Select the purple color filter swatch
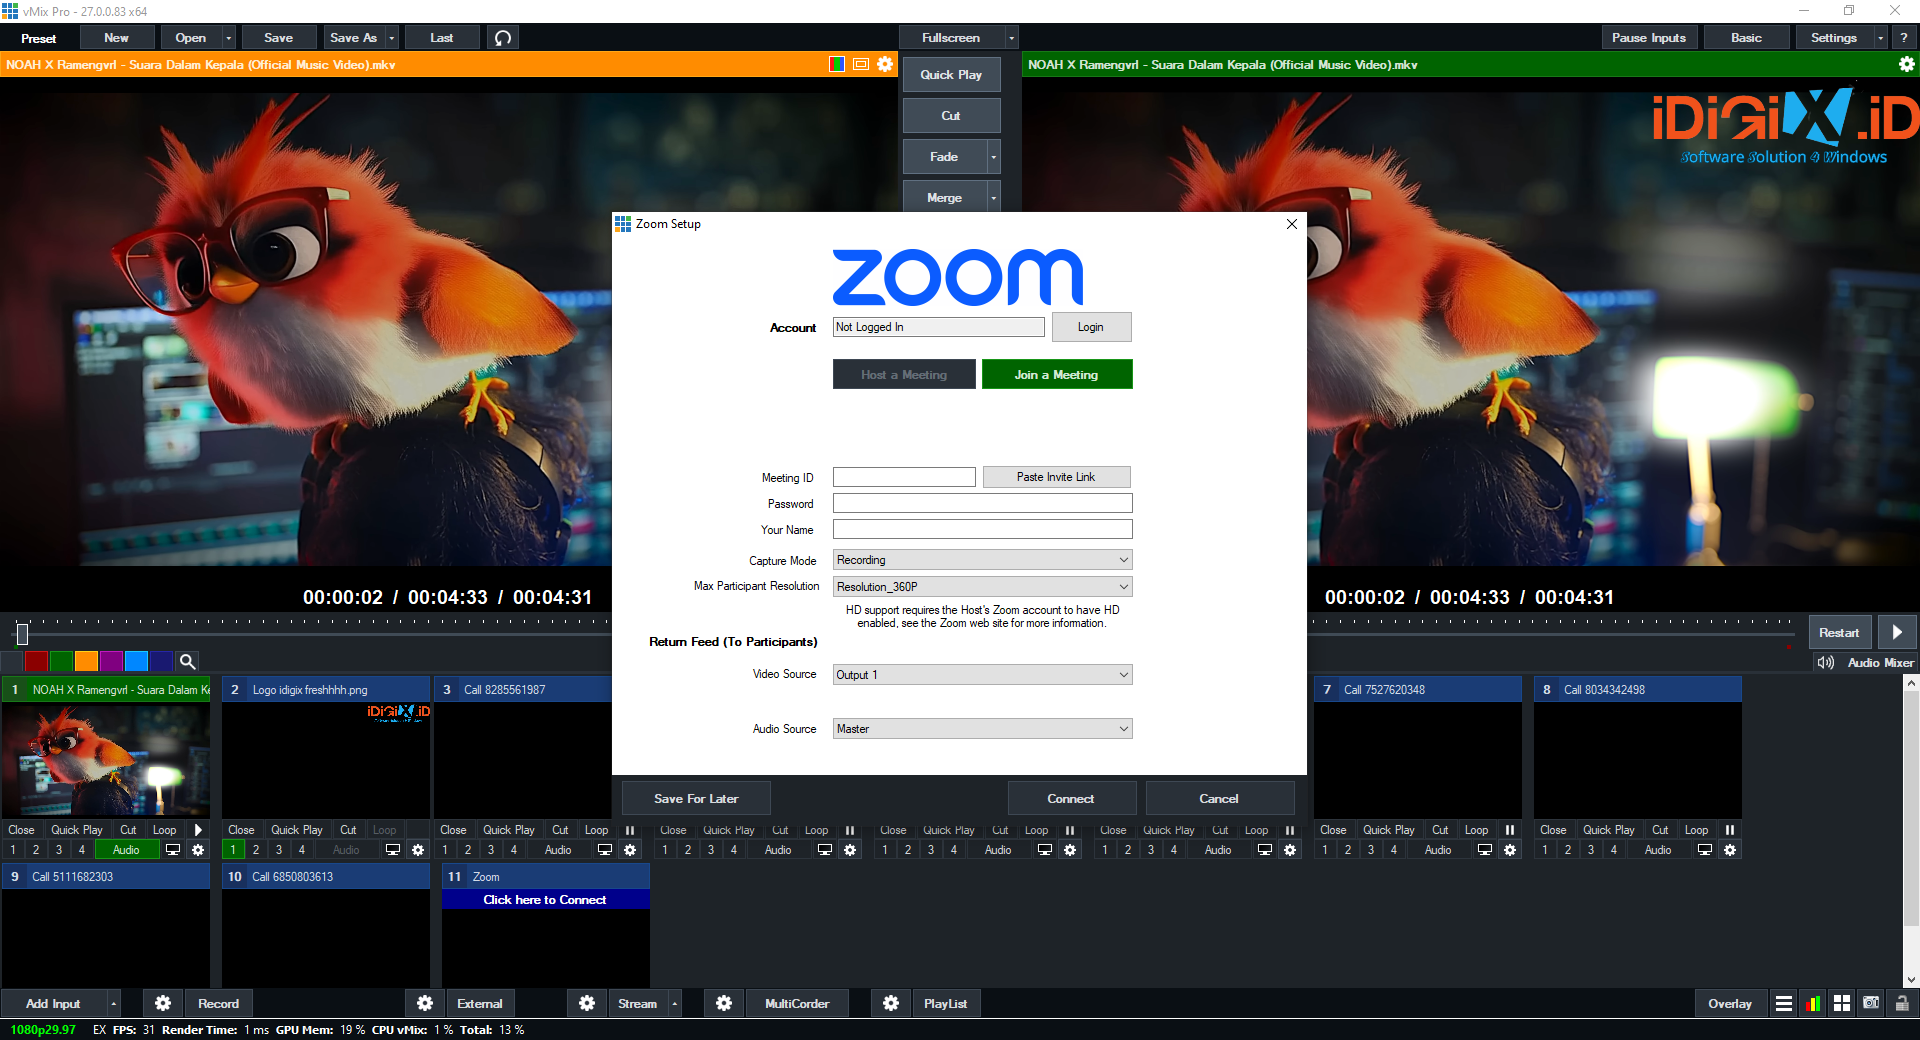The image size is (1920, 1040). tap(111, 661)
